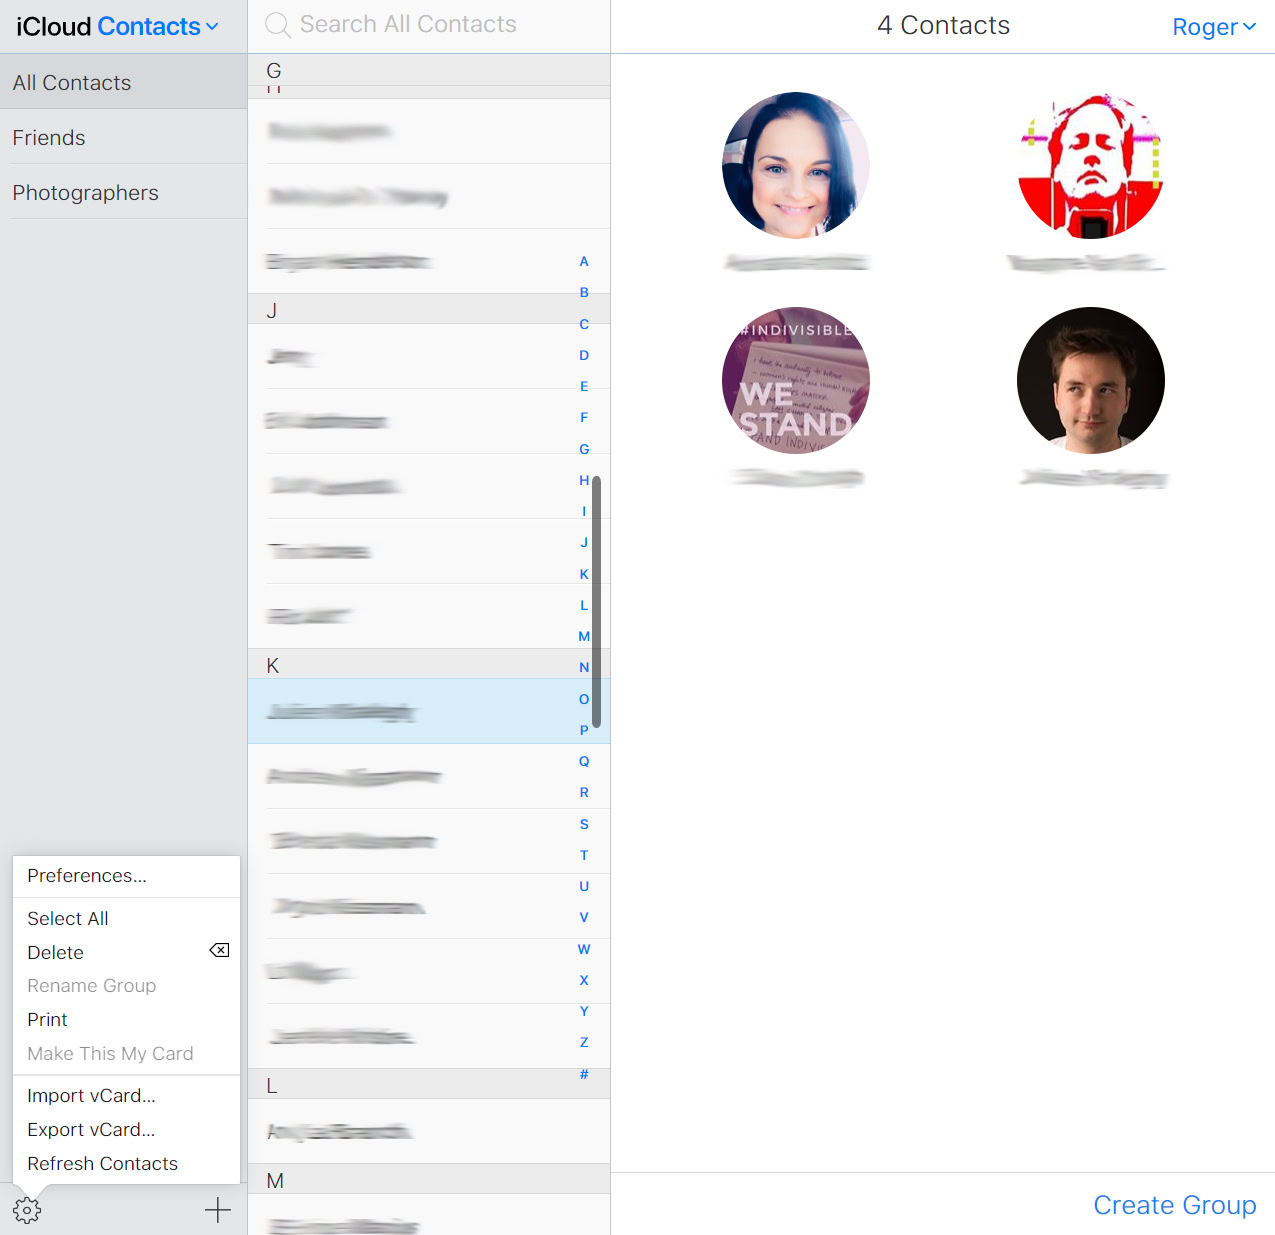Choose Import vCard from the menu
Image resolution: width=1275 pixels, height=1235 pixels.
tap(91, 1095)
